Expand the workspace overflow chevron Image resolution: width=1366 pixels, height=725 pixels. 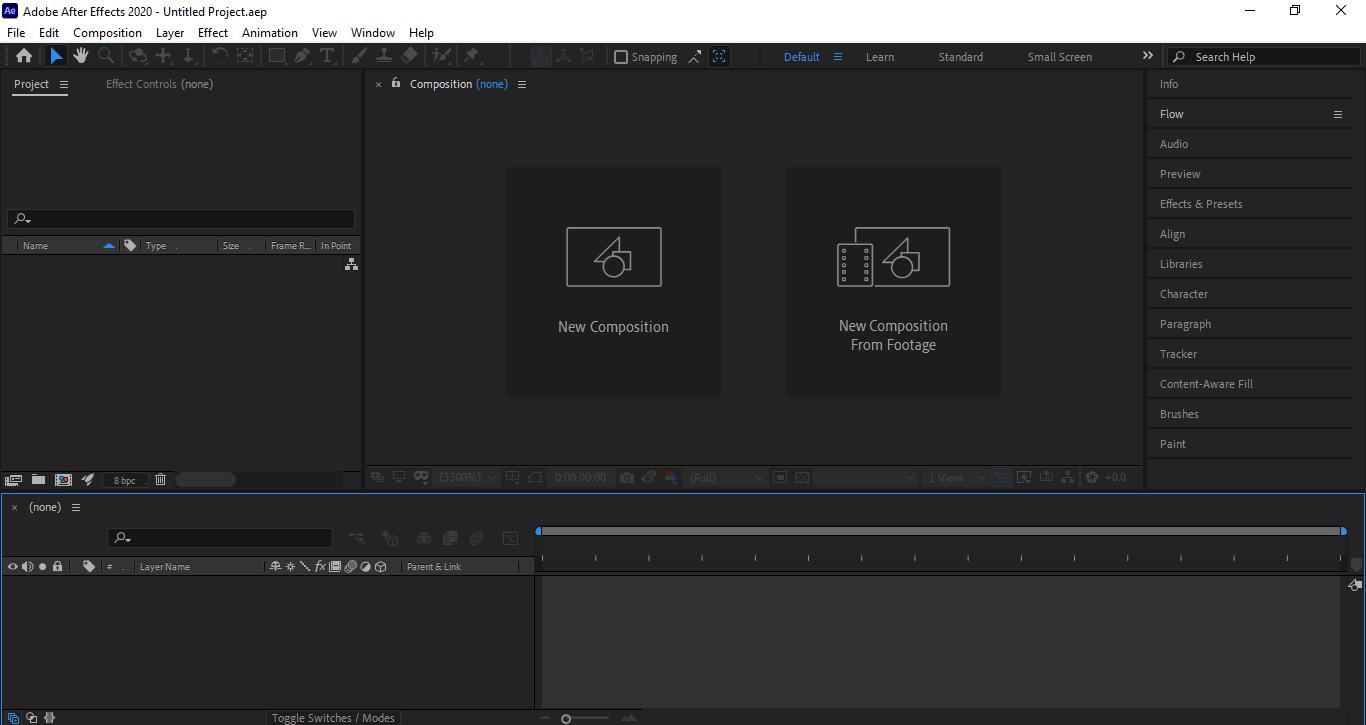[x=1148, y=56]
